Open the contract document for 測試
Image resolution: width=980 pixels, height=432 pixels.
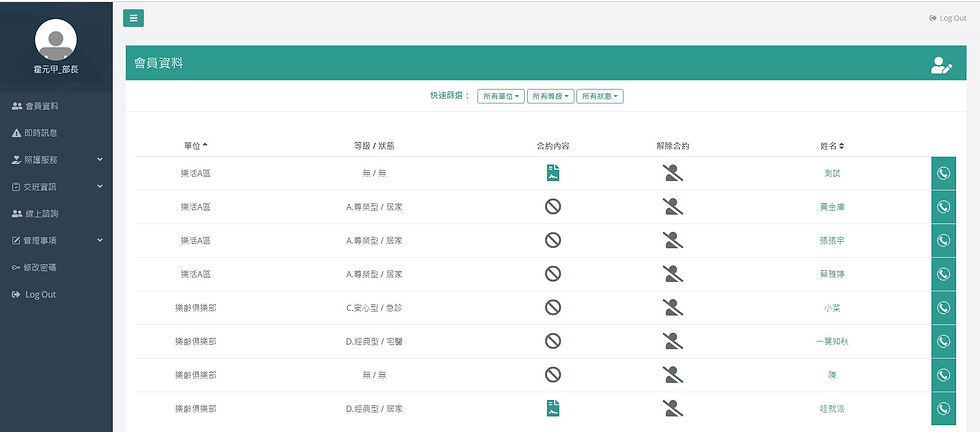click(552, 173)
